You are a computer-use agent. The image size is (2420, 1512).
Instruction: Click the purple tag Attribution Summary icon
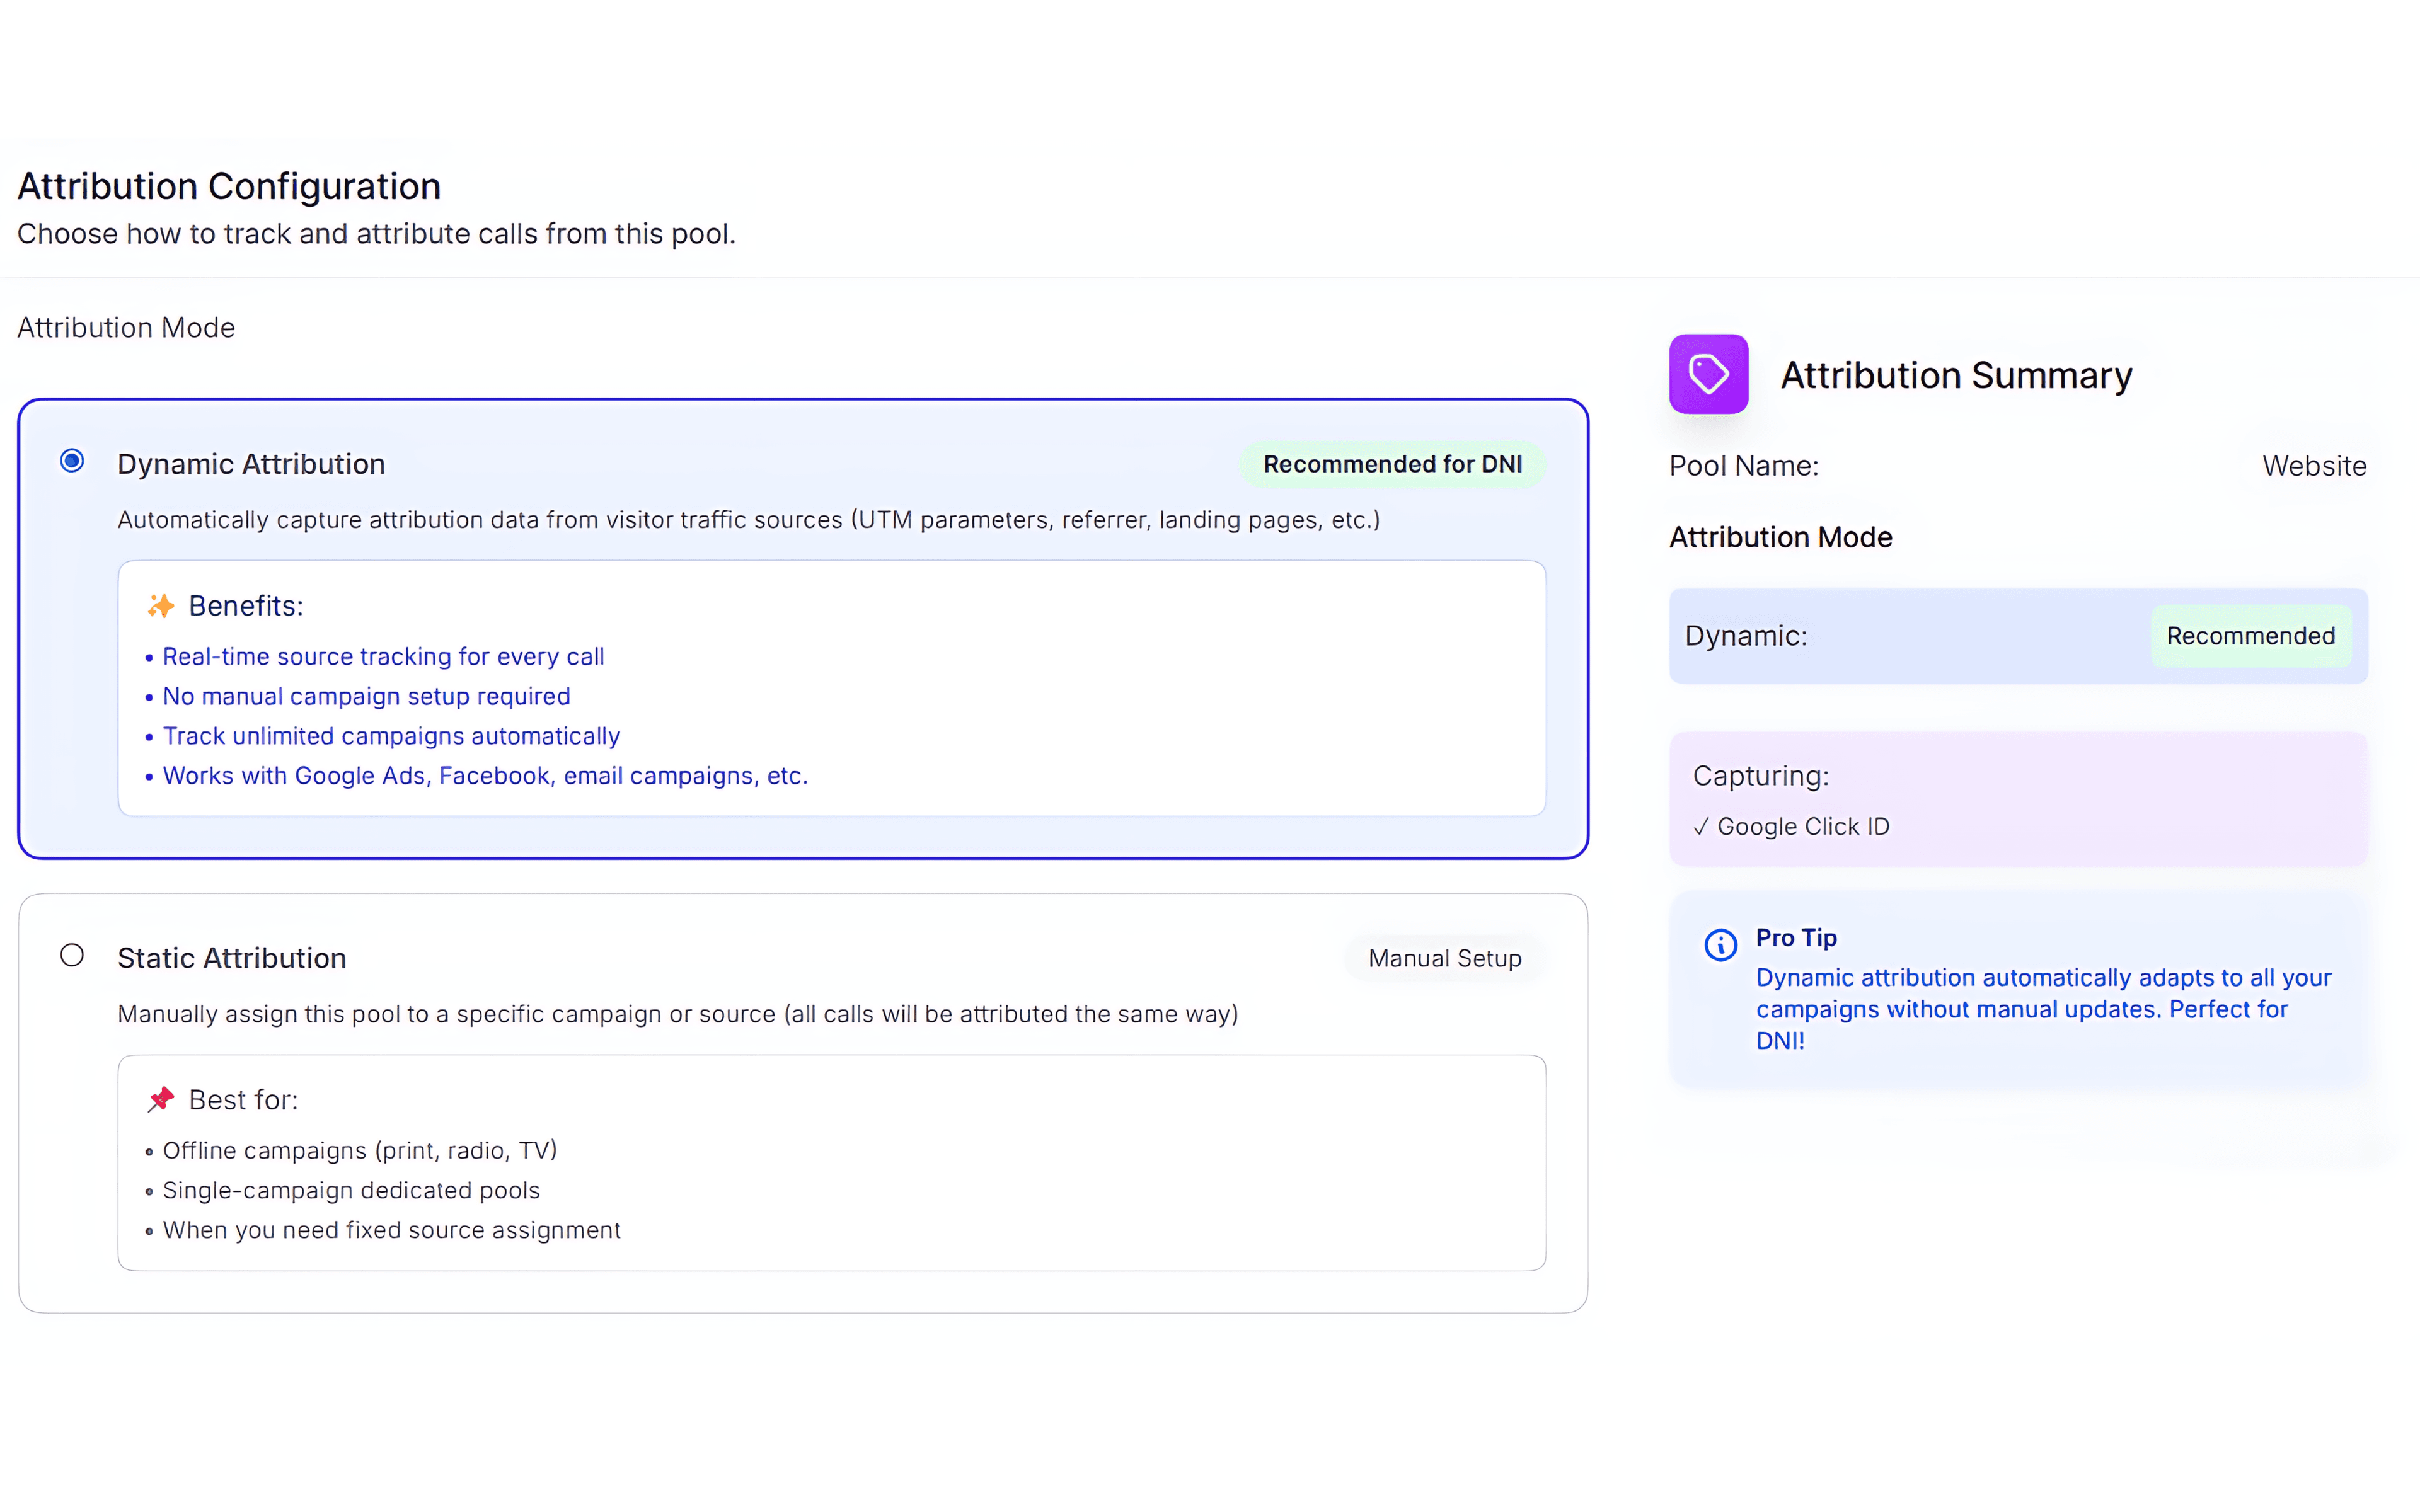1708,374
